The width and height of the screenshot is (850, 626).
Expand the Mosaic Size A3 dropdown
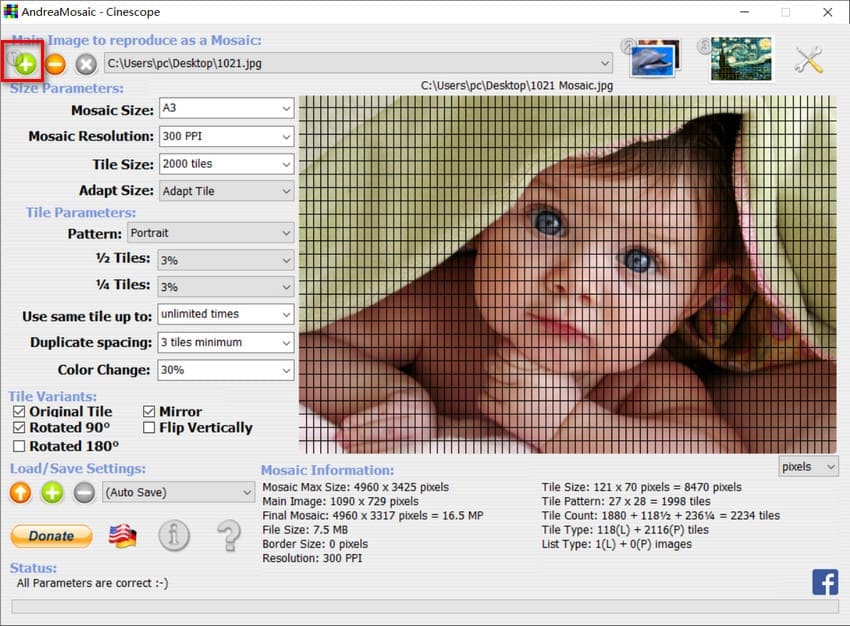tap(227, 108)
